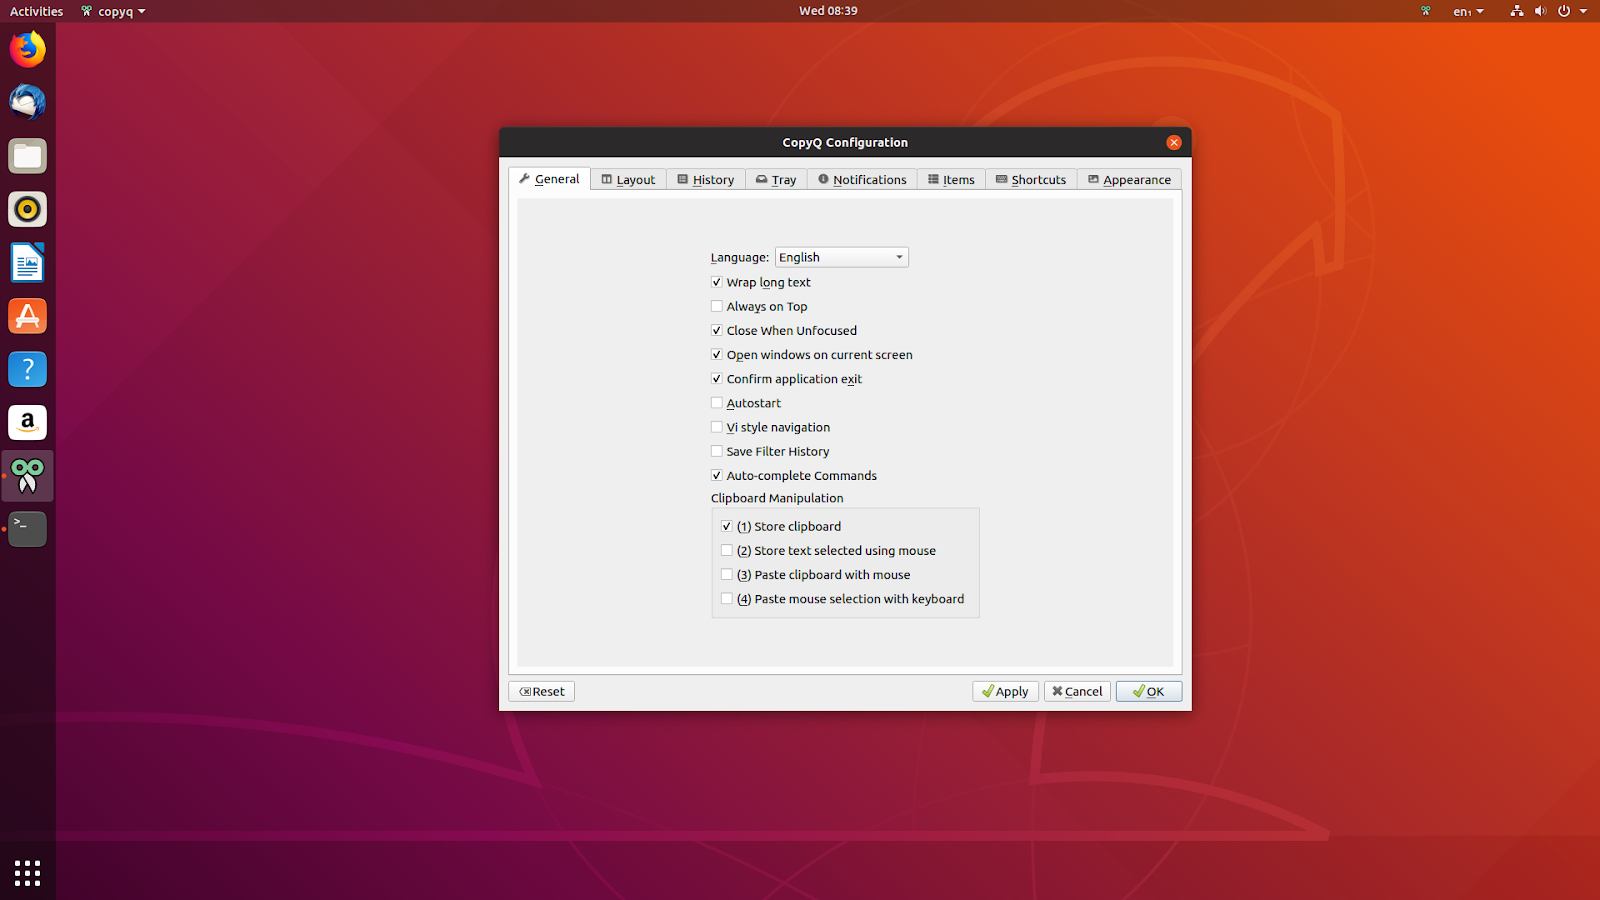Viewport: 1600px width, 900px height.
Task: Open the clock showing Wed 08:39
Action: click(x=828, y=11)
